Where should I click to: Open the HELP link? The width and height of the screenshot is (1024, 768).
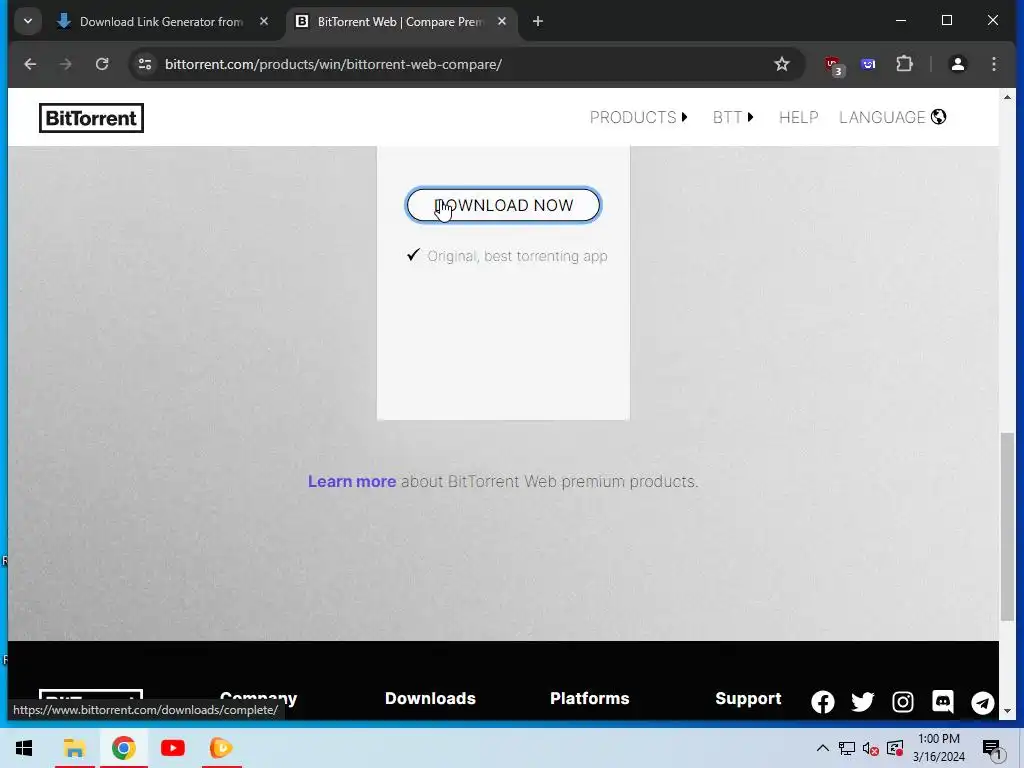click(x=798, y=118)
